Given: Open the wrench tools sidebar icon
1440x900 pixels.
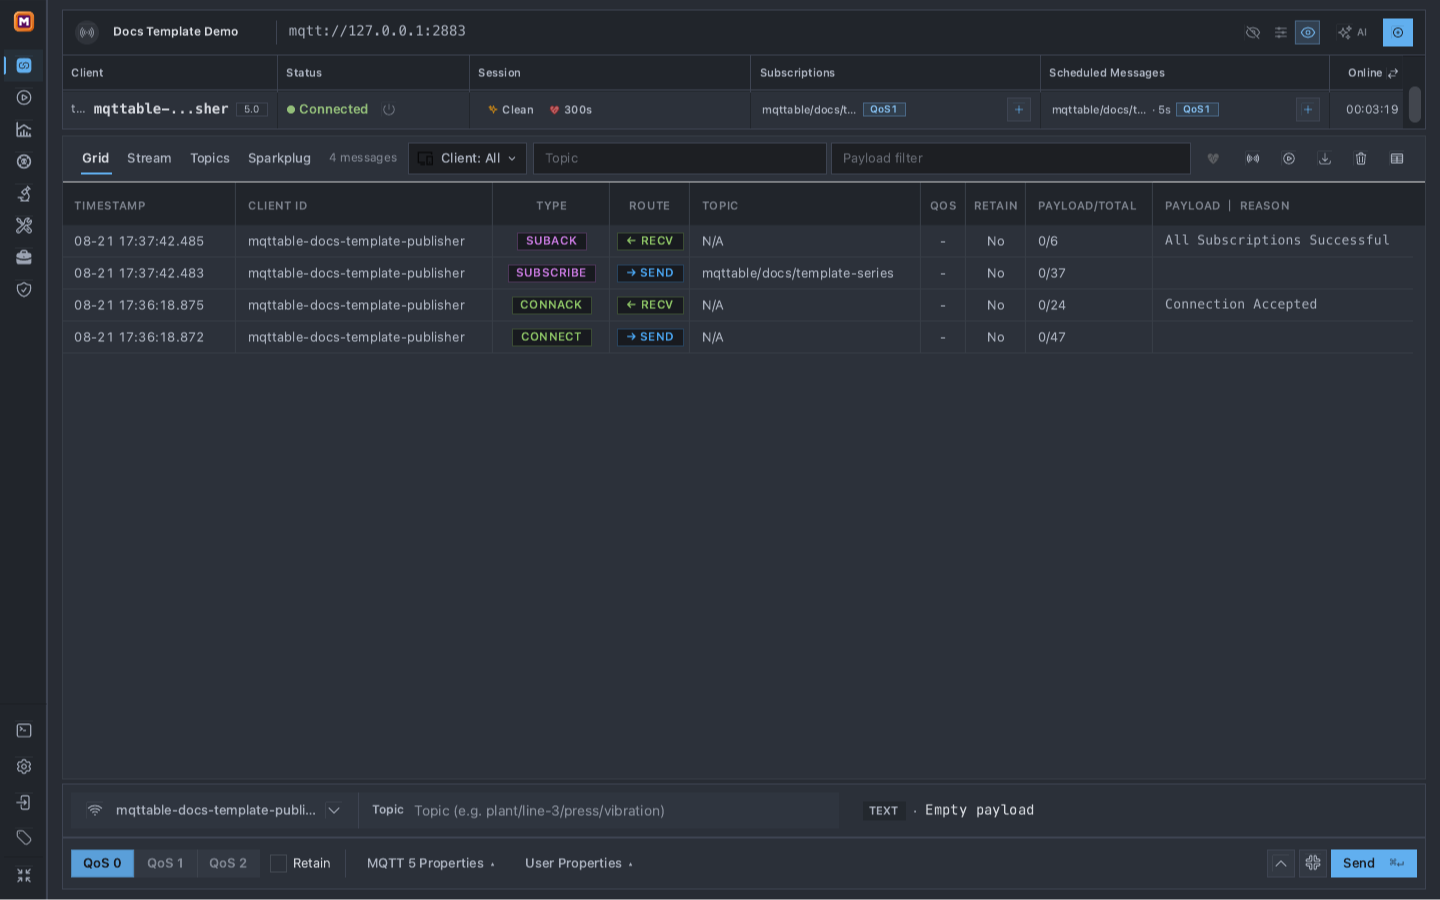Looking at the screenshot, I should (x=24, y=226).
